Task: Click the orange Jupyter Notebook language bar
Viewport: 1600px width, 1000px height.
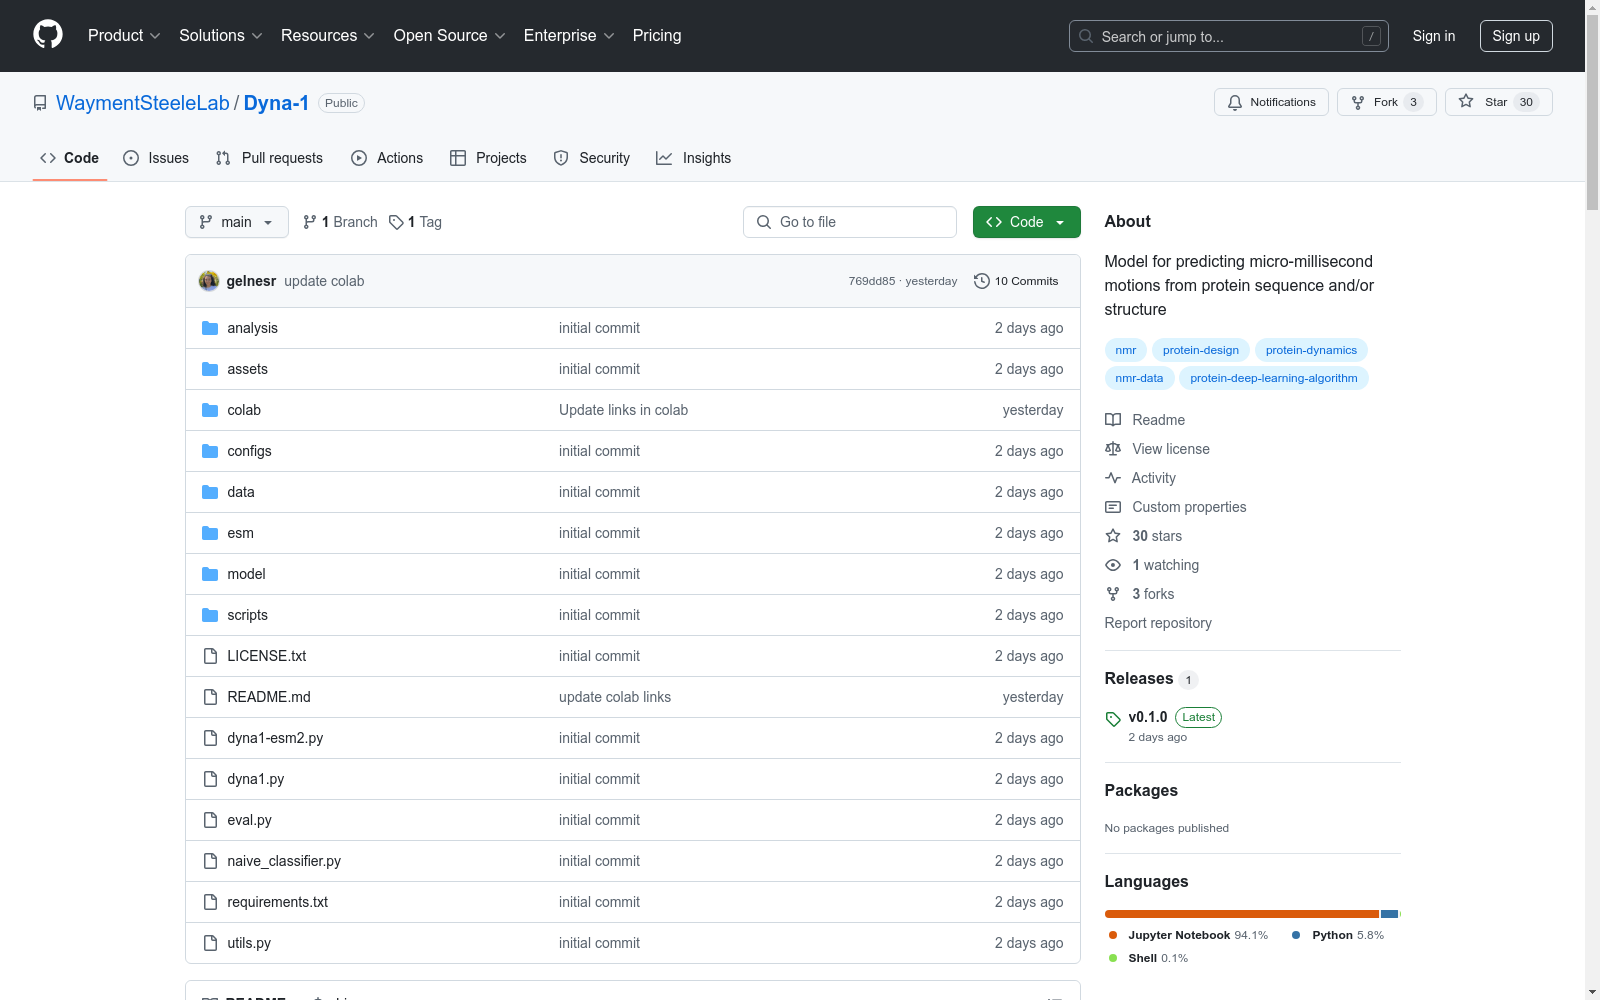Action: click(x=1242, y=914)
